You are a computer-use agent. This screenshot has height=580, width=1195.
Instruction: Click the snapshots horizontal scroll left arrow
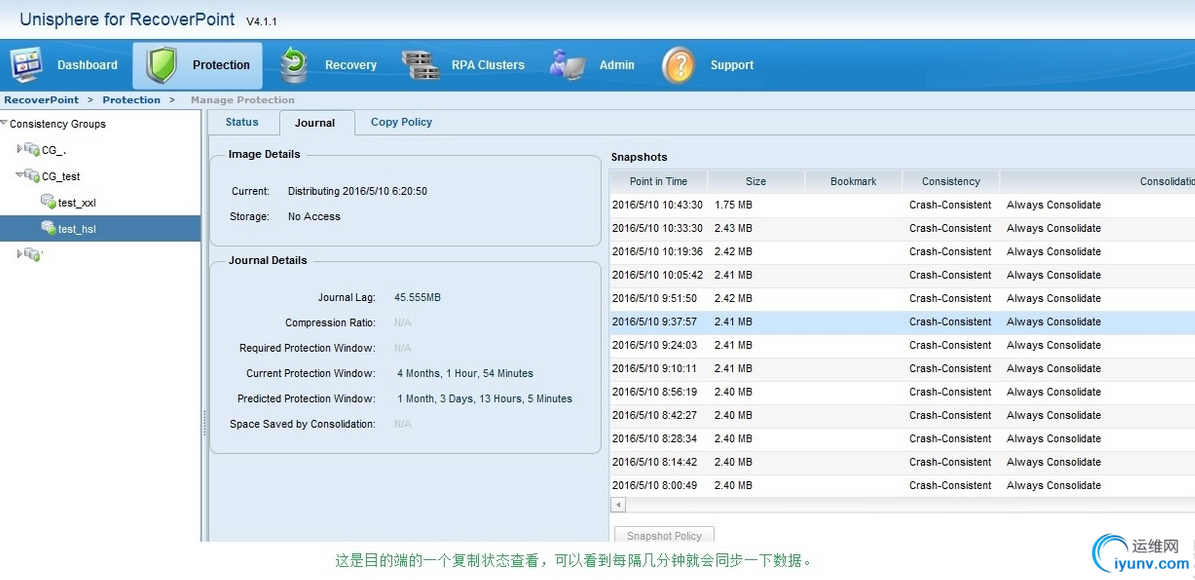click(618, 505)
